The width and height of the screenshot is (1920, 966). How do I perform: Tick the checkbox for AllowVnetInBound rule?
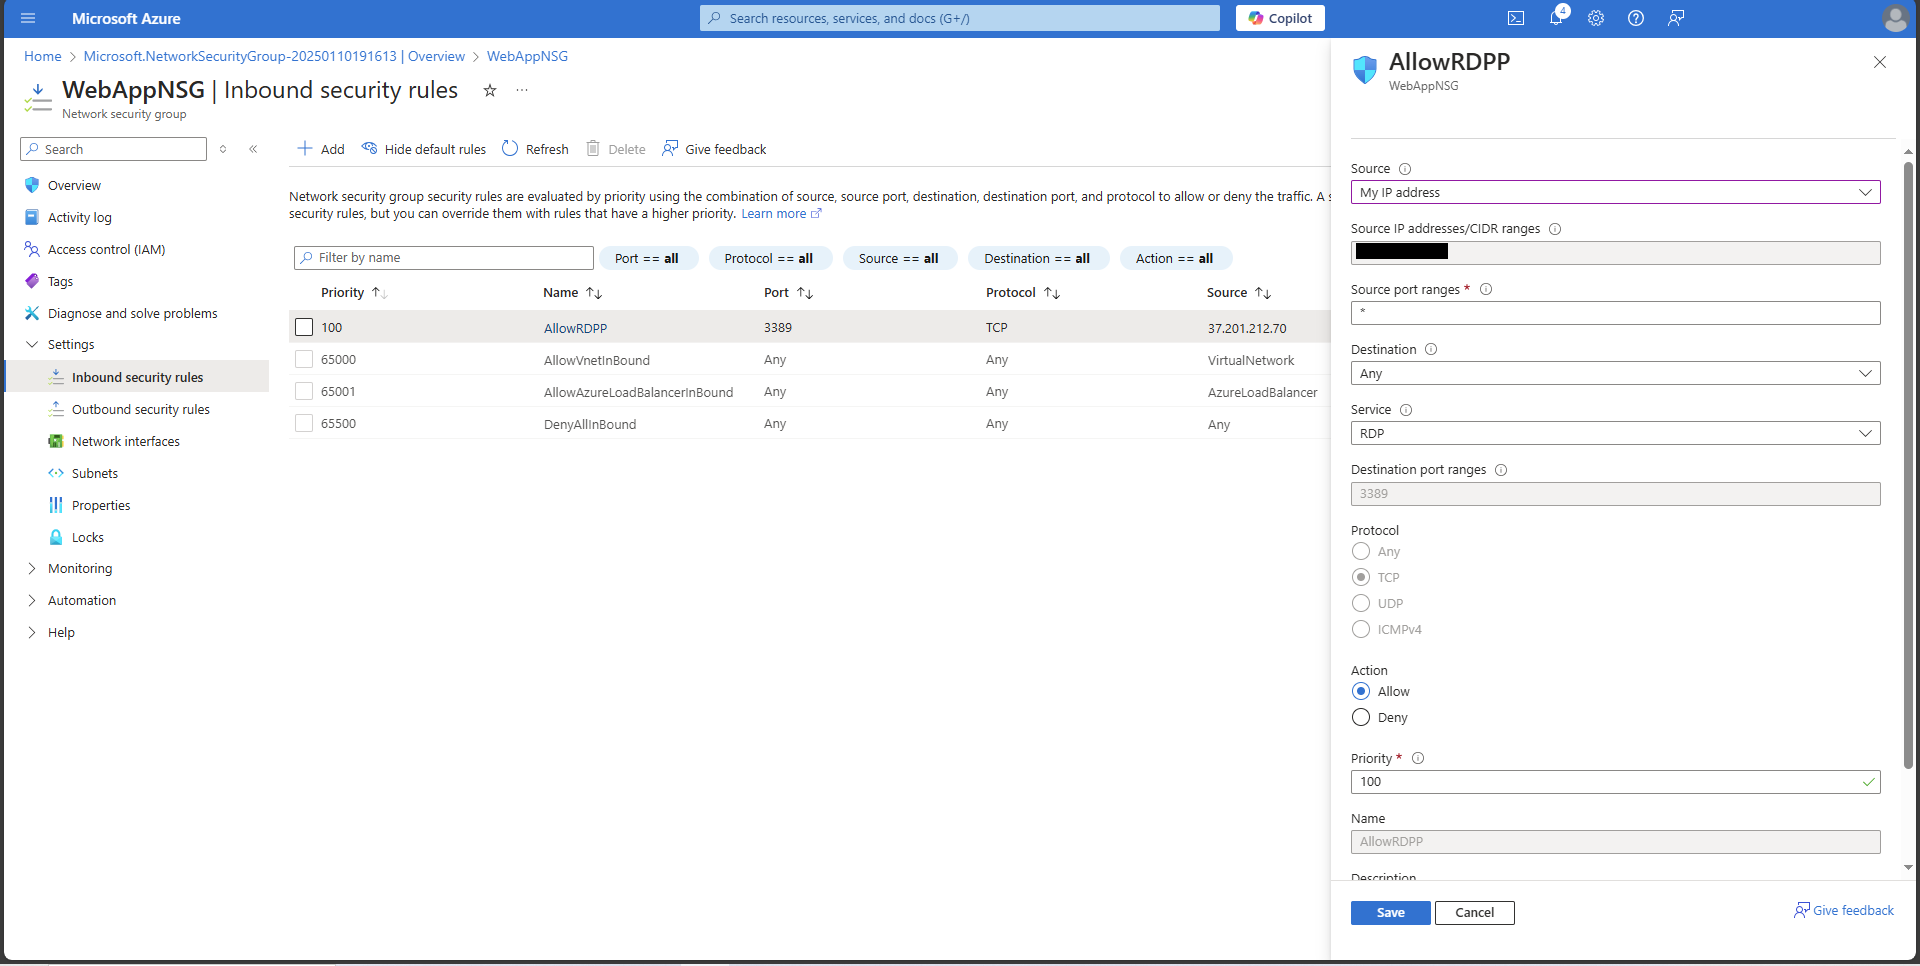[304, 359]
